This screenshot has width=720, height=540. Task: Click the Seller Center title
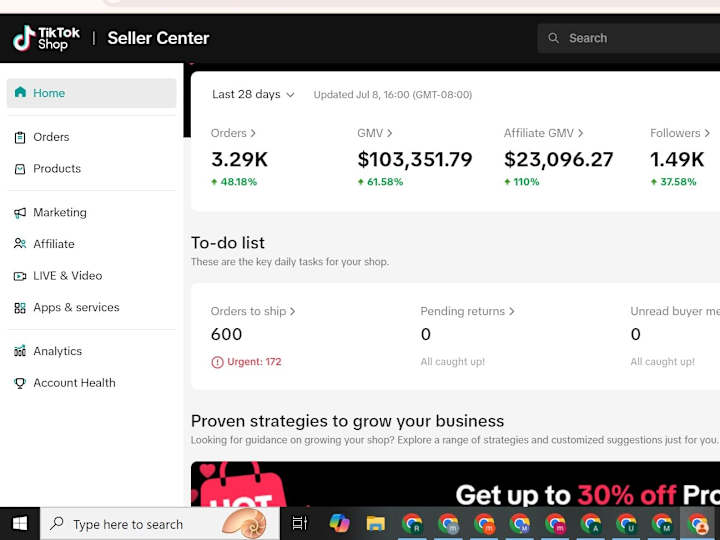[158, 38]
